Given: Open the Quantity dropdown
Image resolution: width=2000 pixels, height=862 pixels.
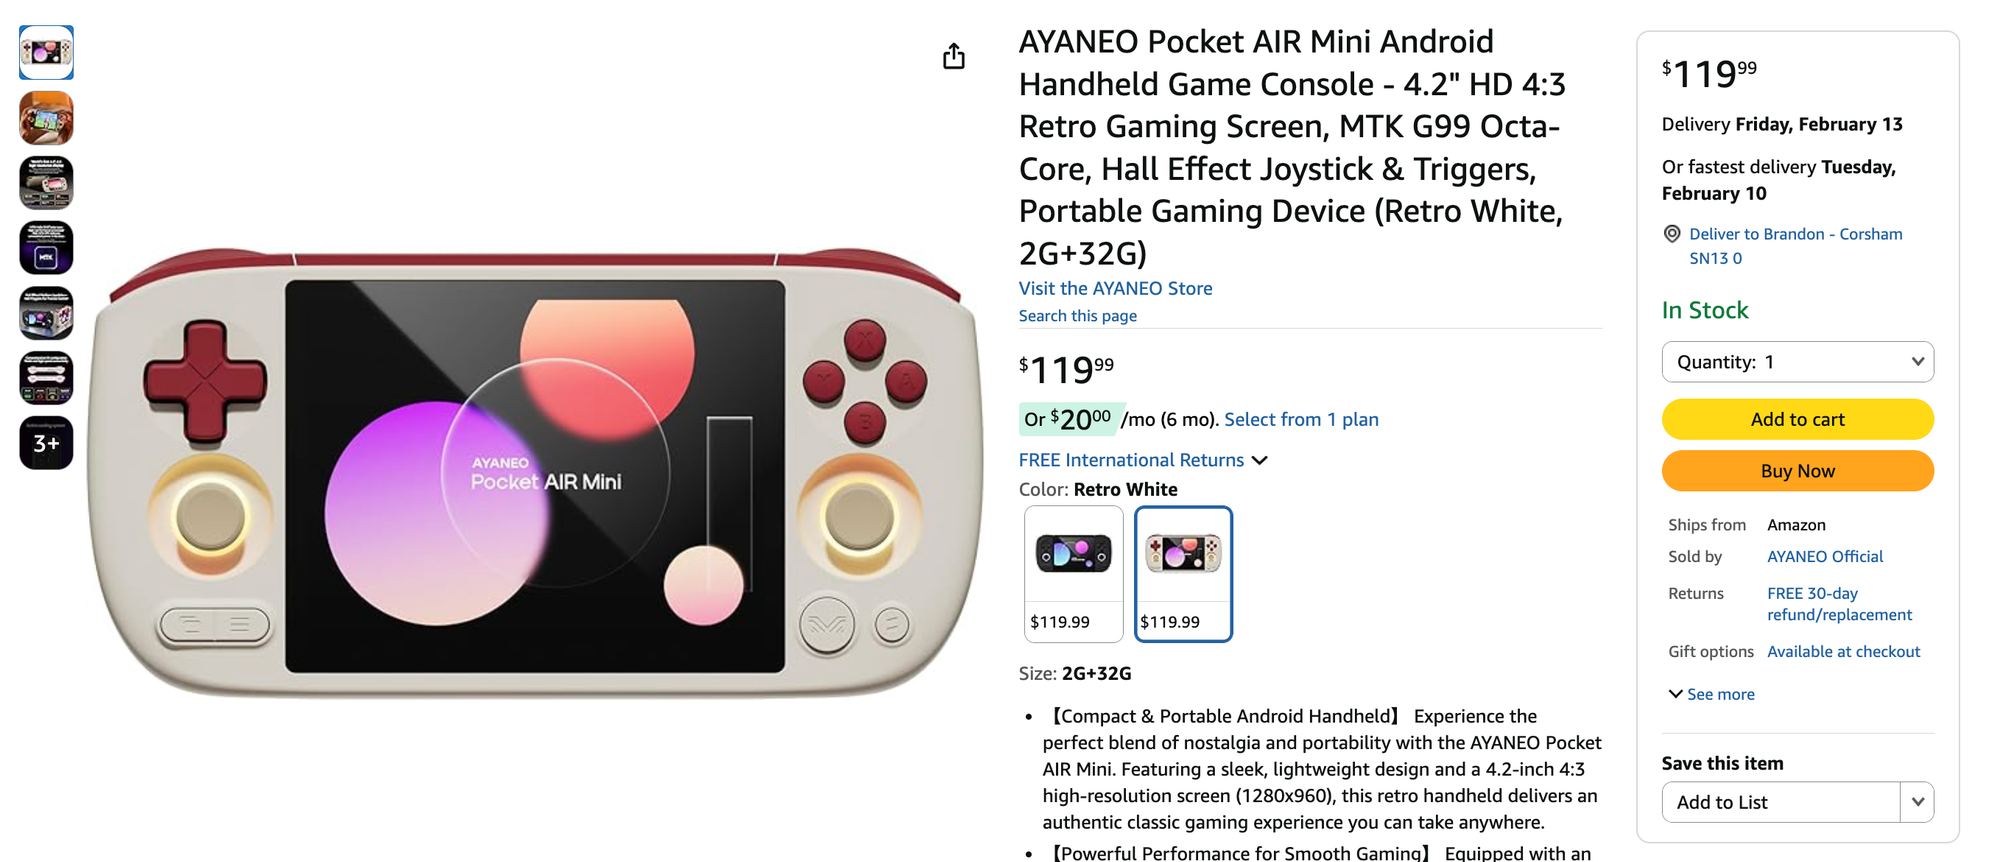Looking at the screenshot, I should [x=1797, y=362].
